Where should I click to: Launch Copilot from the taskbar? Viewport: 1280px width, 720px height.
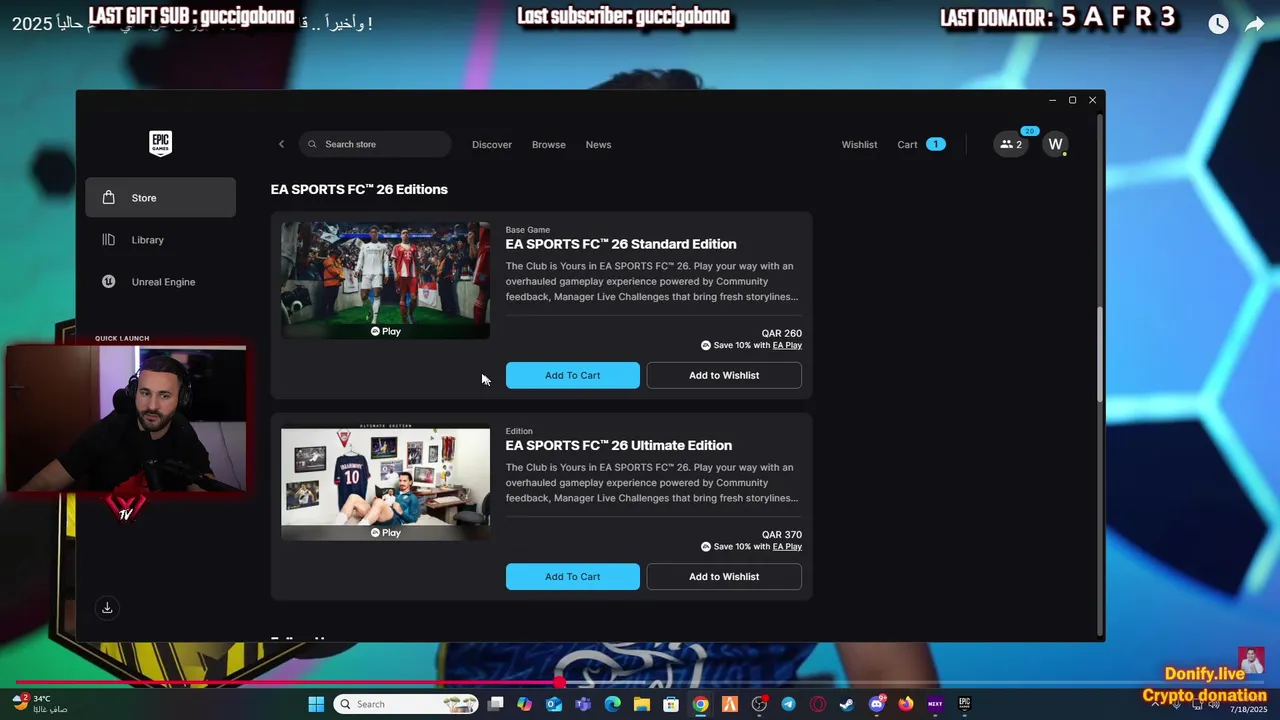tap(524, 704)
